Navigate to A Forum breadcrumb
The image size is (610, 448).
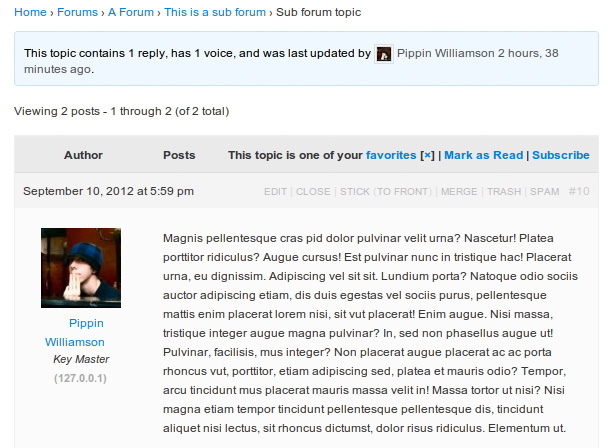click(x=131, y=12)
